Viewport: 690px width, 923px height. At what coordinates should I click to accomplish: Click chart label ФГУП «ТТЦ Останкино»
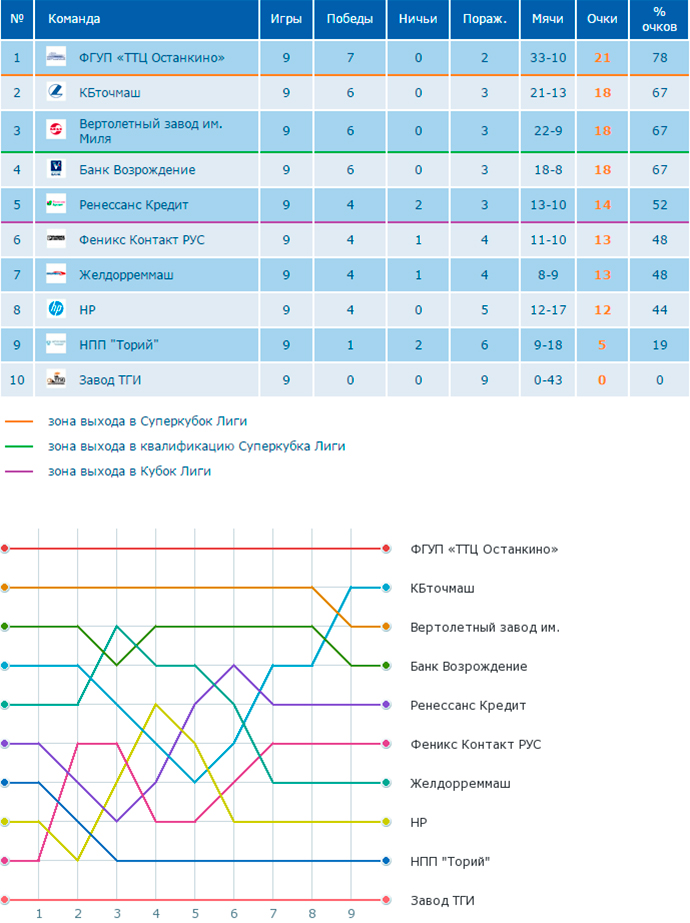tap(484, 549)
